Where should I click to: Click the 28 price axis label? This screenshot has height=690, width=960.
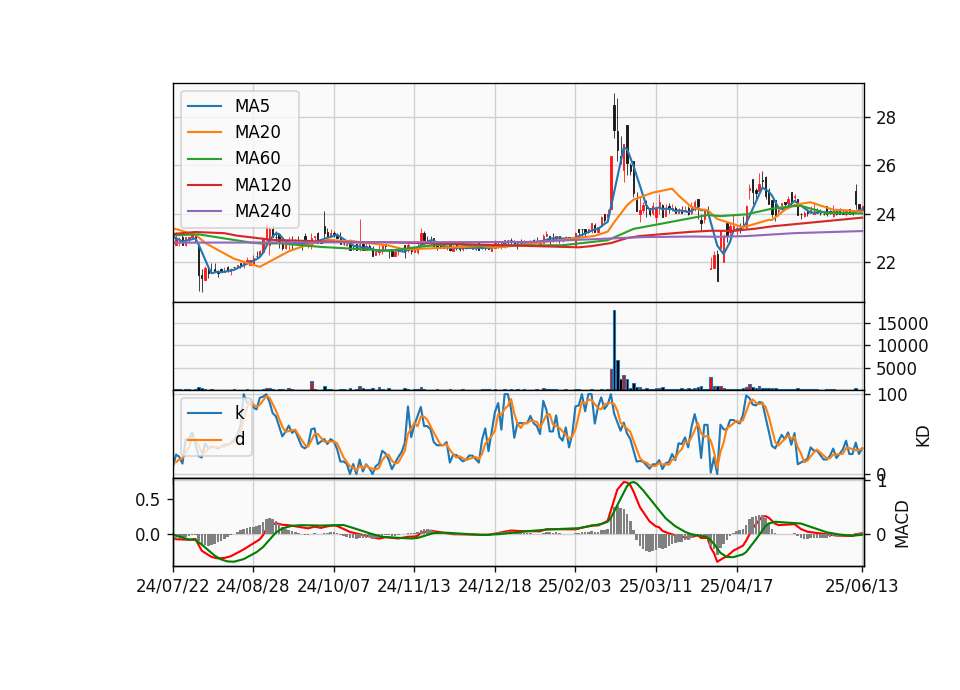tap(885, 118)
